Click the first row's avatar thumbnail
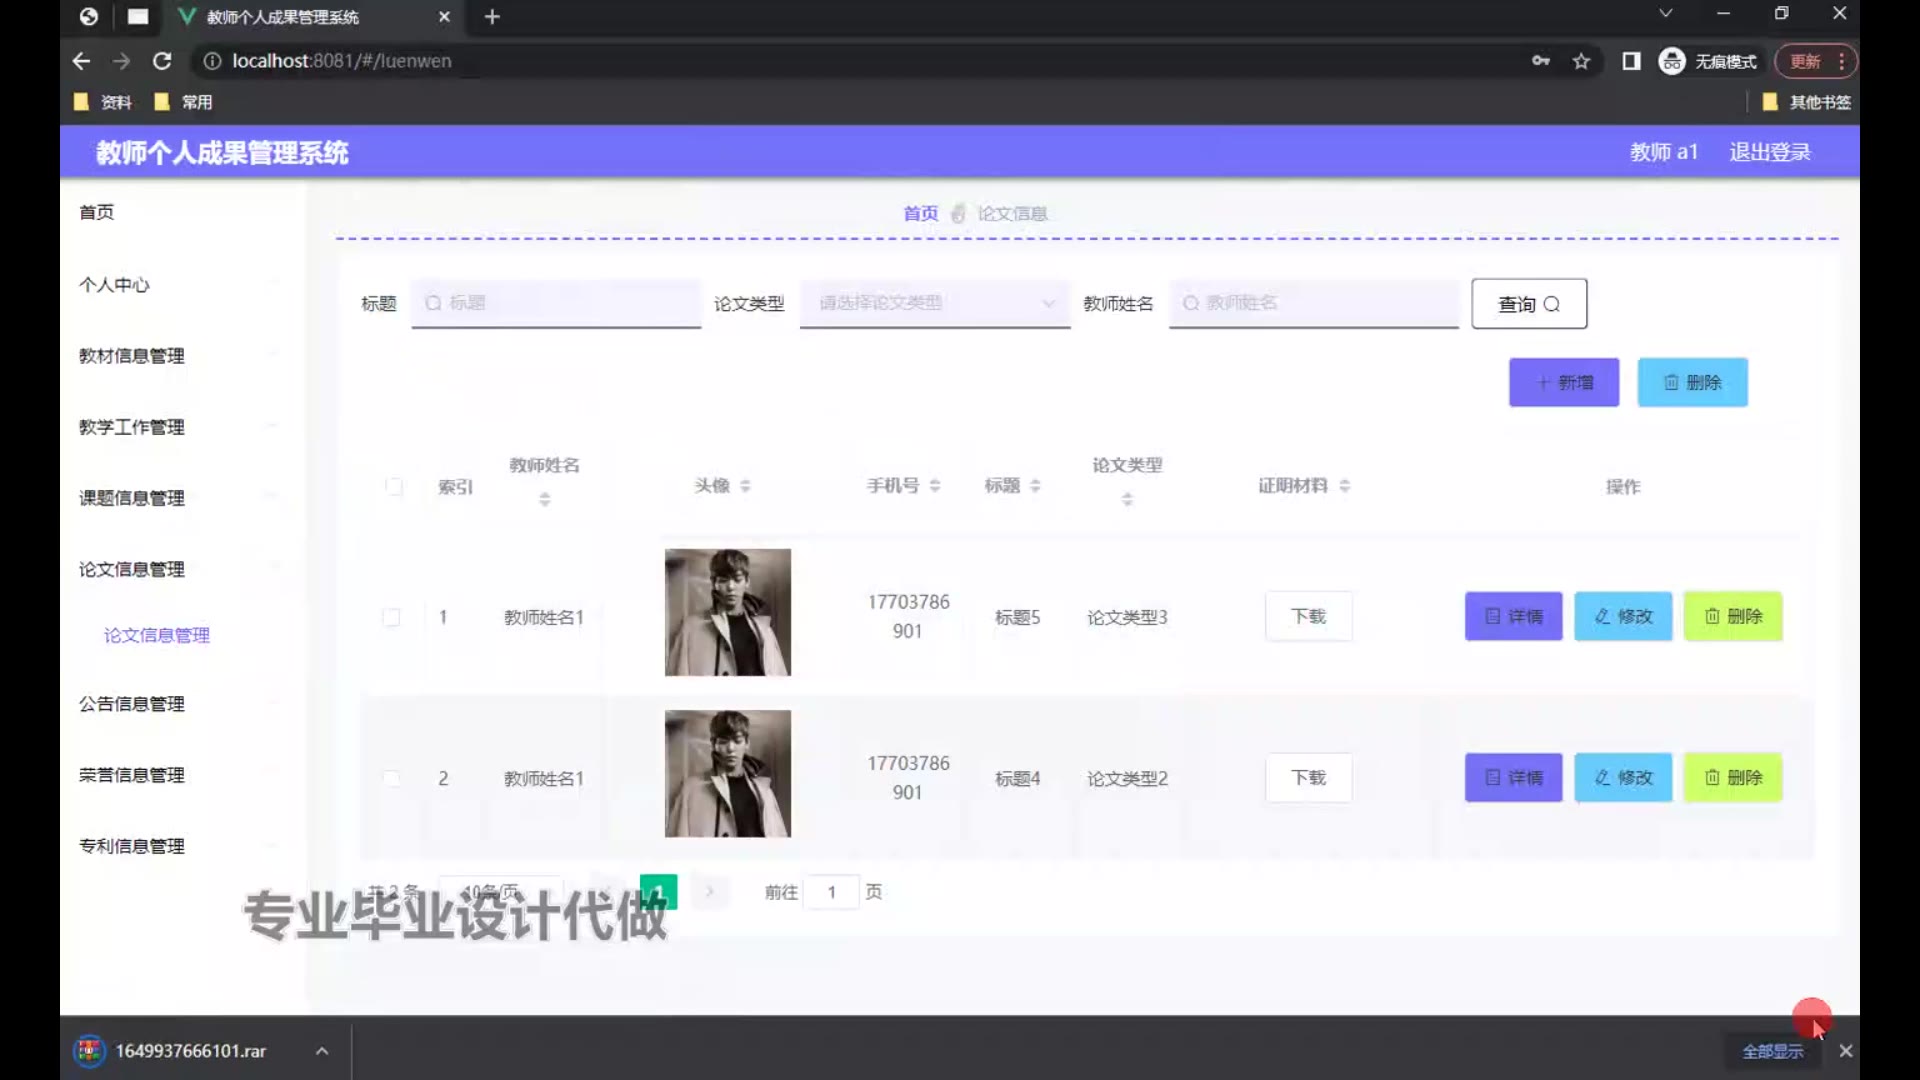This screenshot has height=1080, width=1920. click(727, 612)
